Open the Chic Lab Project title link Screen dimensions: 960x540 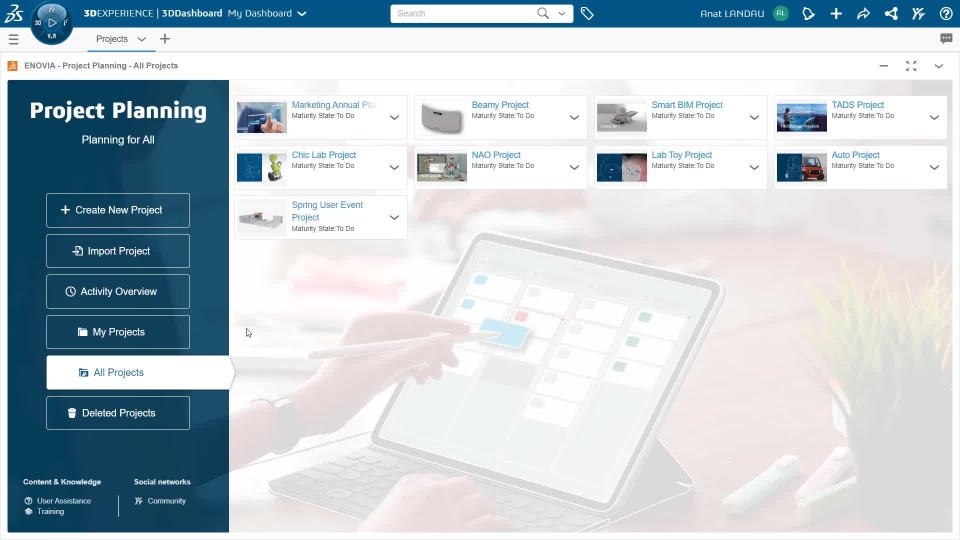click(324, 155)
